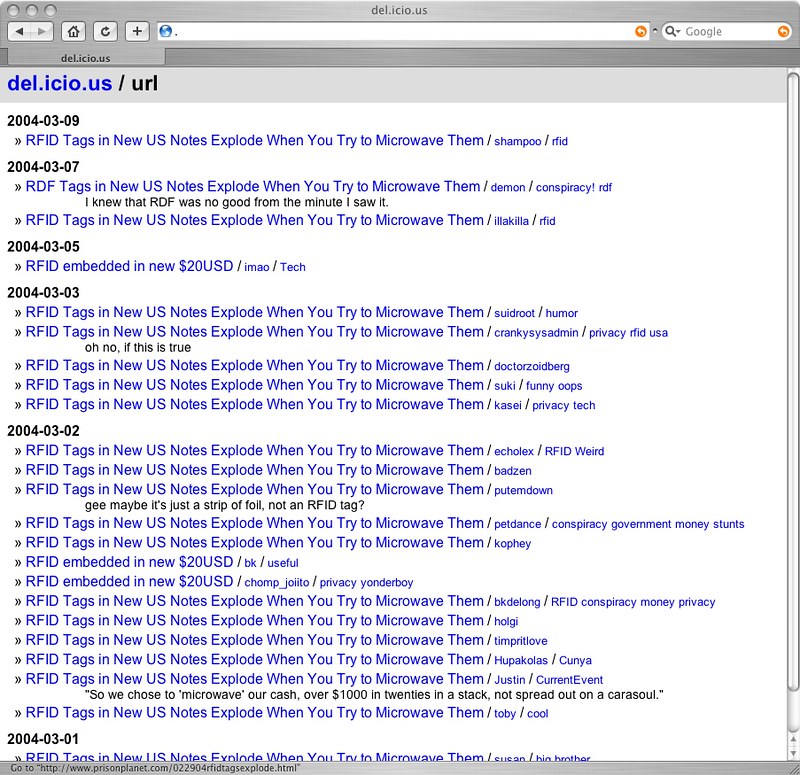Click the vertical scrollbar thumb
The width and height of the screenshot is (800, 775).
point(792,383)
